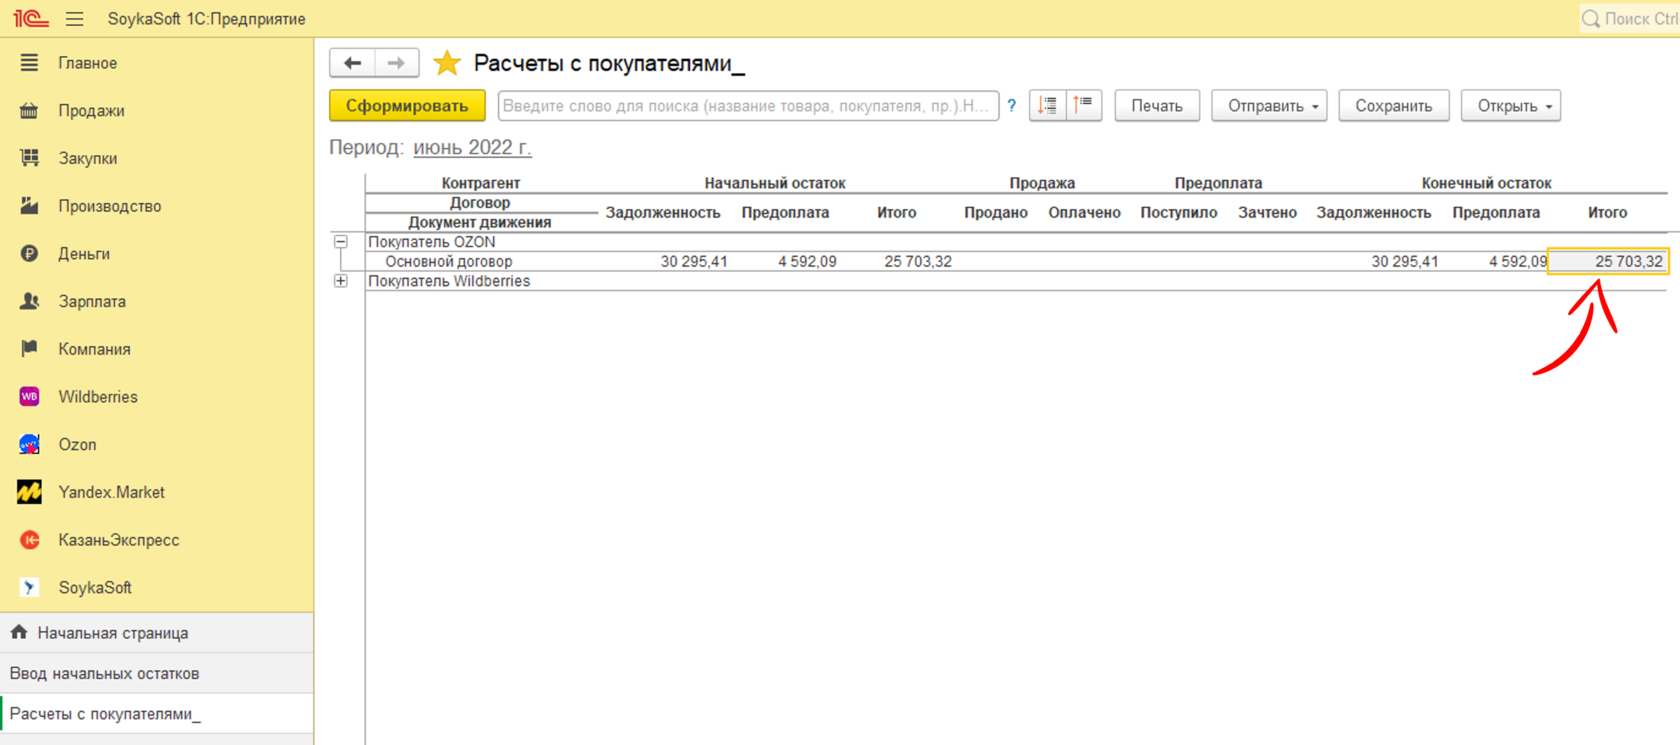Click the Контрагент column header
The width and height of the screenshot is (1680, 745).
[481, 183]
